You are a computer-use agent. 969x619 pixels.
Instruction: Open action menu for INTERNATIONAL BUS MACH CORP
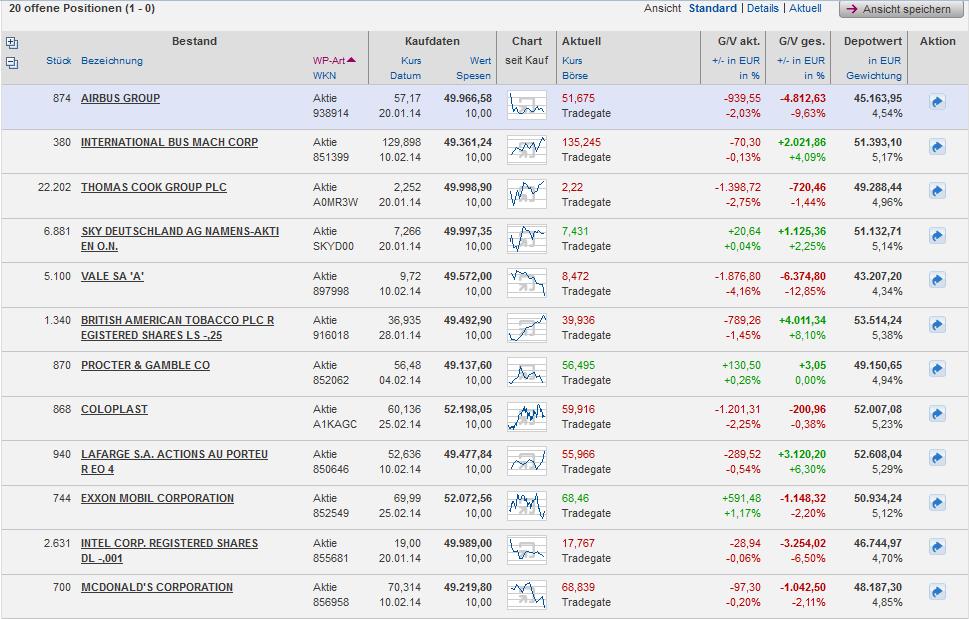(x=937, y=147)
